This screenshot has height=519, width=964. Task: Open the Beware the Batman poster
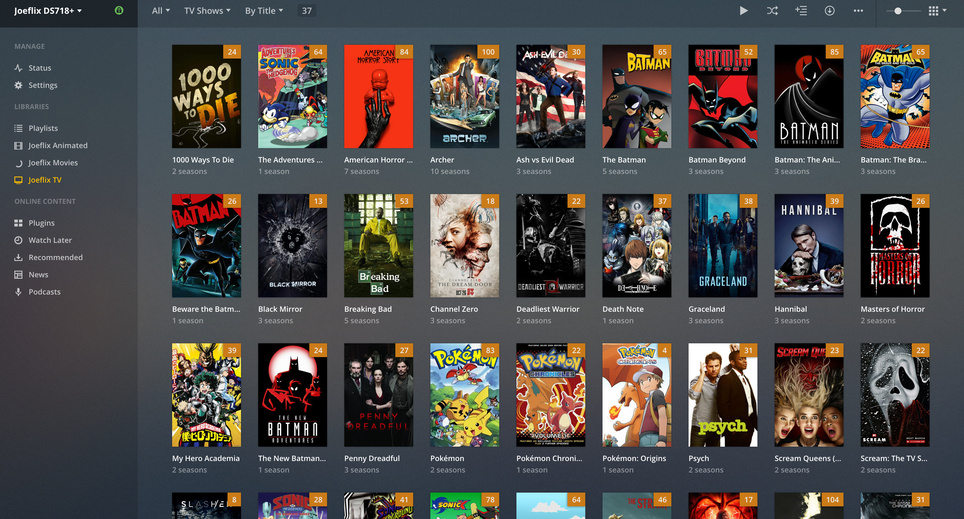(207, 246)
